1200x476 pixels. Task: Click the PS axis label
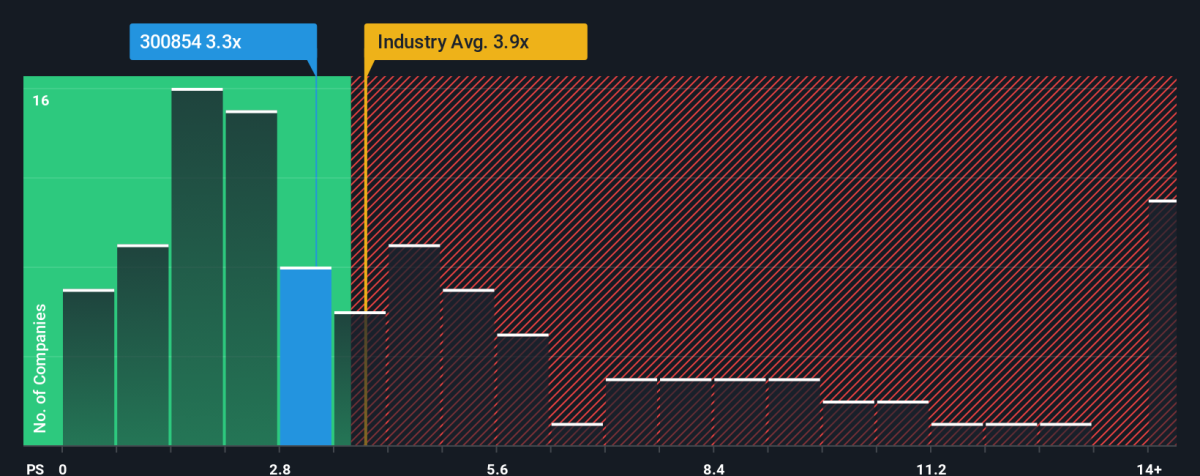click(34, 469)
